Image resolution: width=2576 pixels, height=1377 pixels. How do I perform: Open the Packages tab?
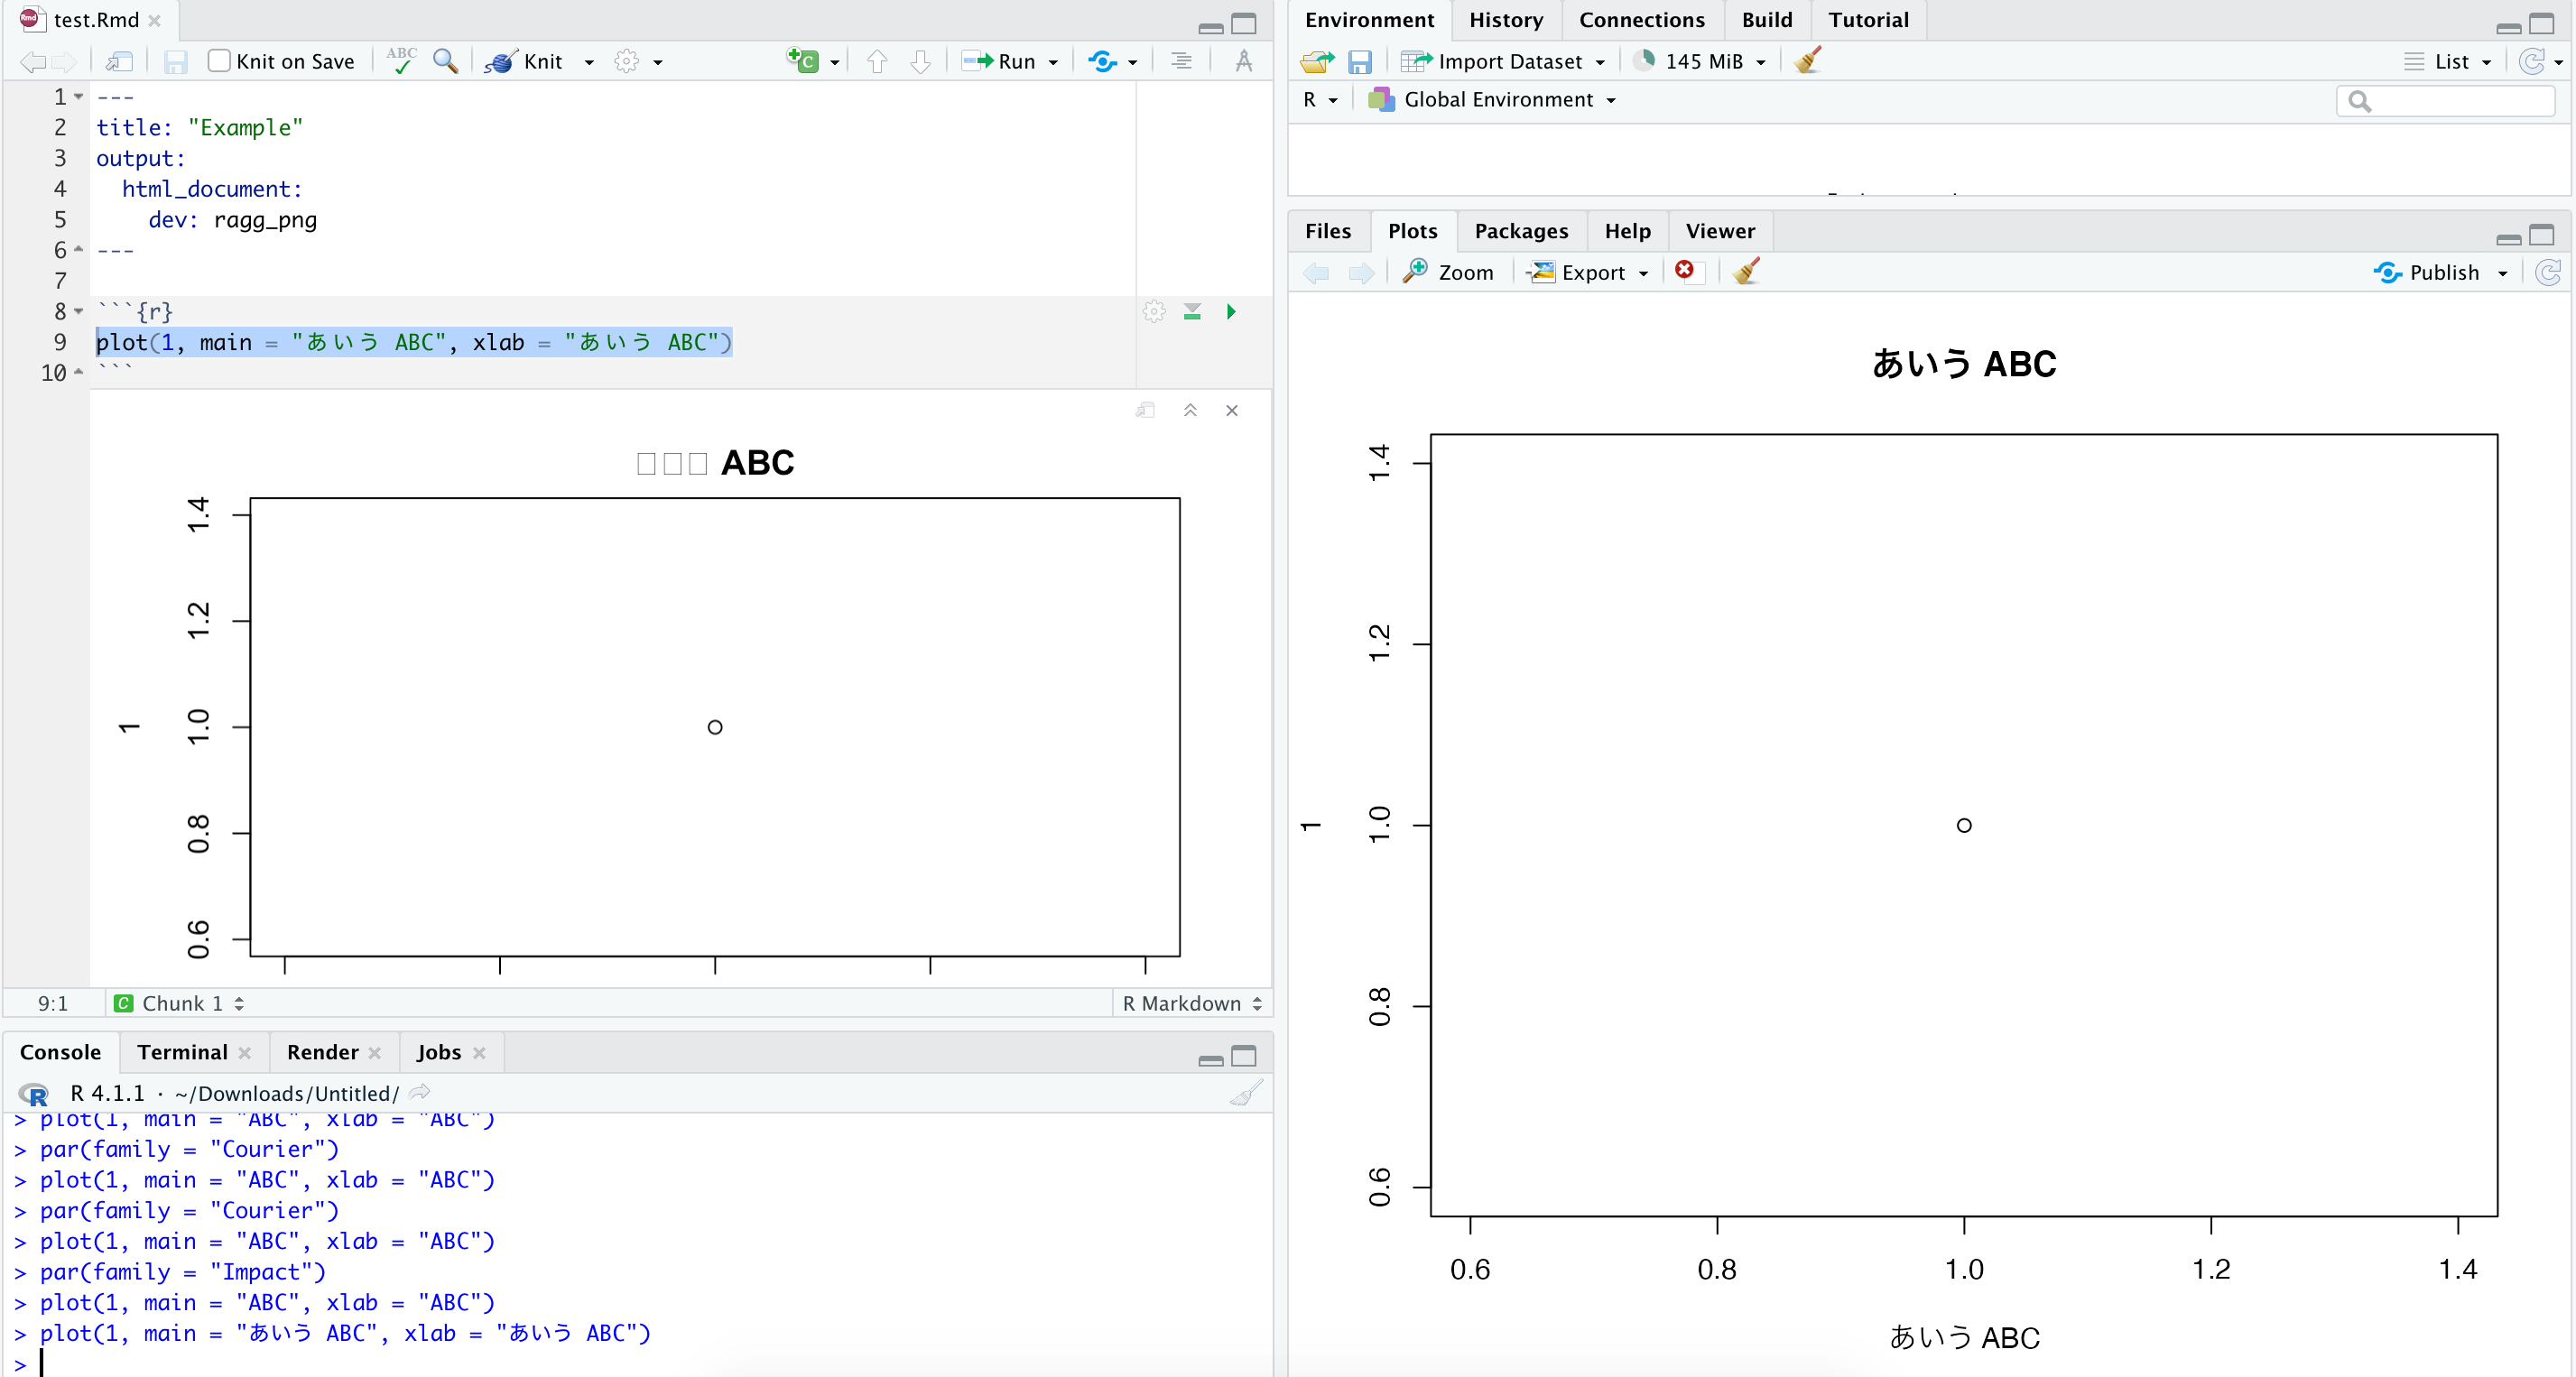tap(1520, 230)
